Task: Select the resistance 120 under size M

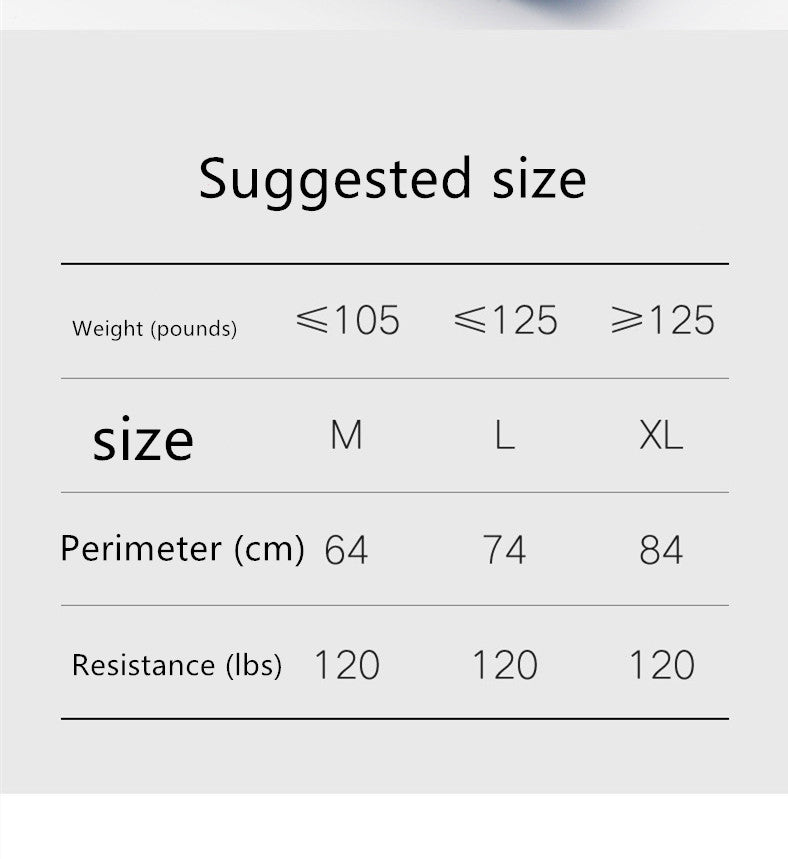Action: point(347,665)
